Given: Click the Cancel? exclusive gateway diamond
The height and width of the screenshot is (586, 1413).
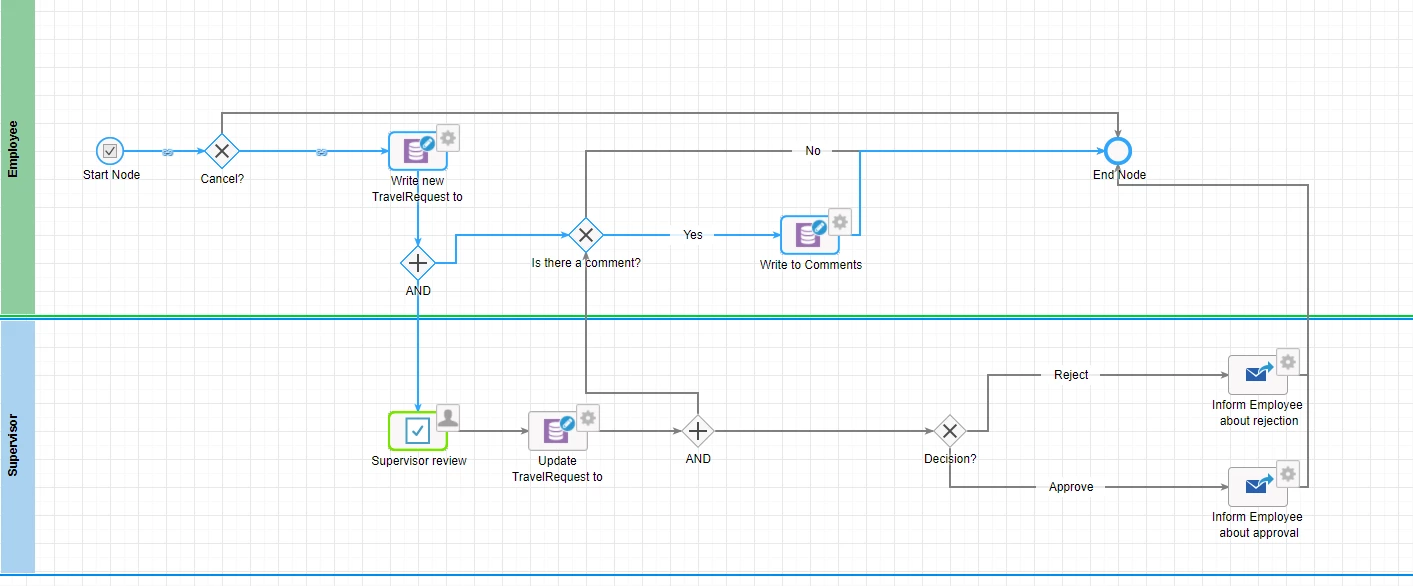Looking at the screenshot, I should 222,152.
